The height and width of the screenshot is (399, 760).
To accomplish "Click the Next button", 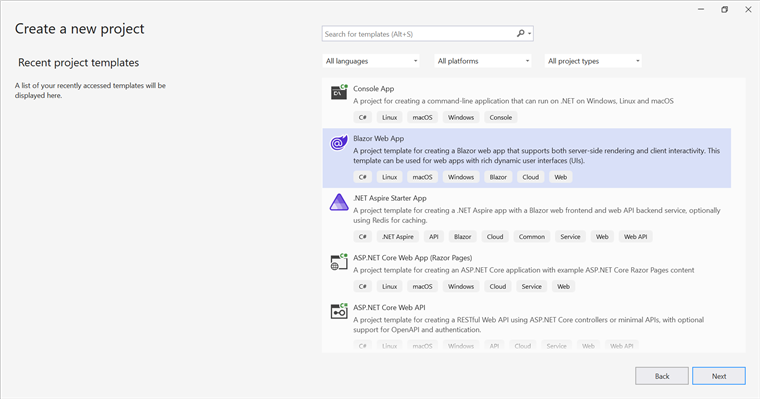I will 719,376.
